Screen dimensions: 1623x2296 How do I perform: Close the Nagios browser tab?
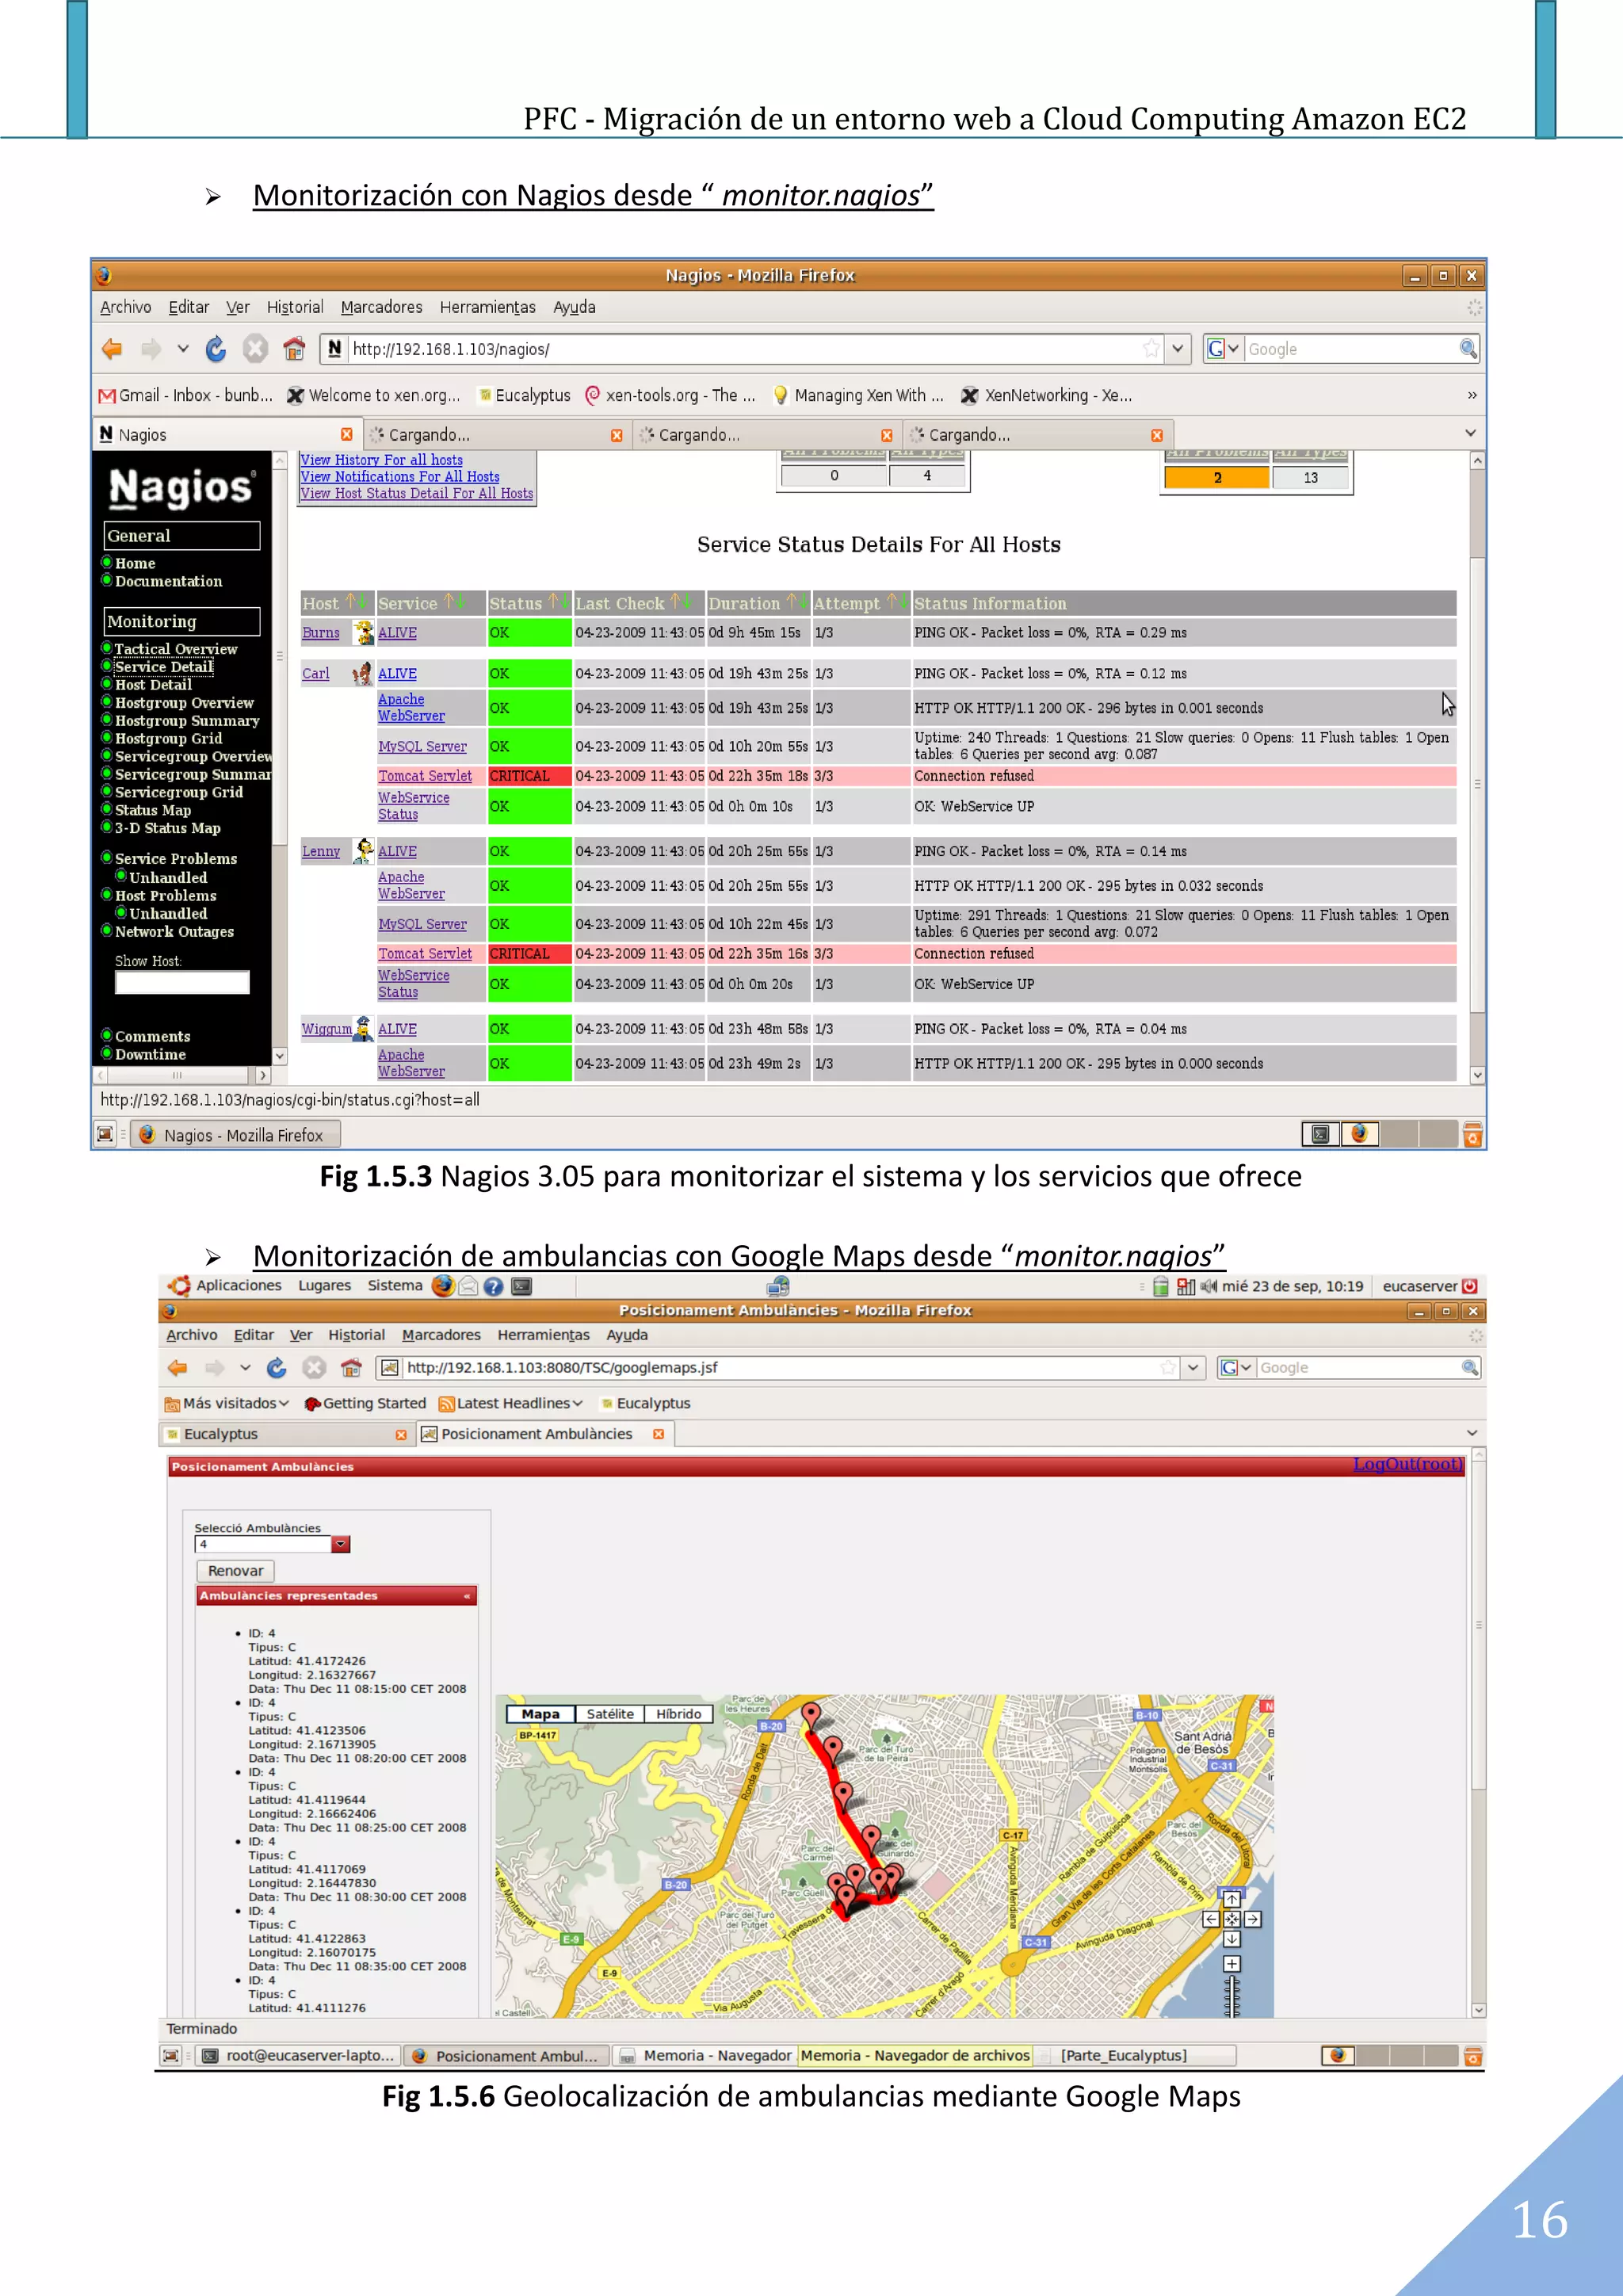coord(346,434)
